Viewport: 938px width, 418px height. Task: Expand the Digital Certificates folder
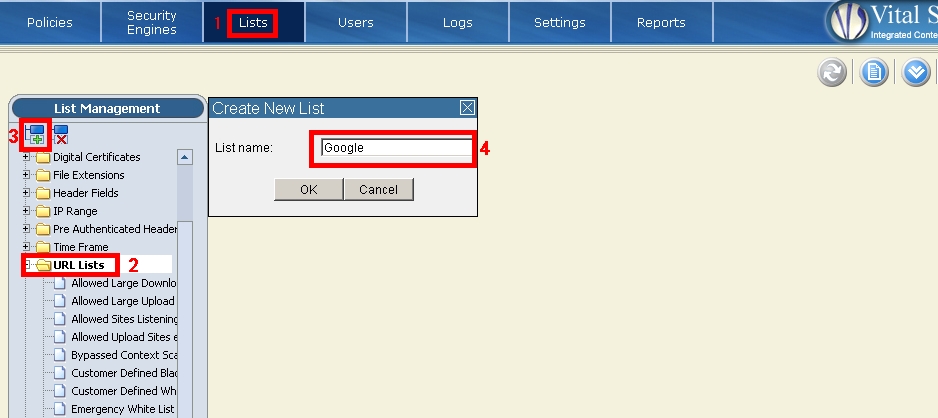(x=27, y=157)
